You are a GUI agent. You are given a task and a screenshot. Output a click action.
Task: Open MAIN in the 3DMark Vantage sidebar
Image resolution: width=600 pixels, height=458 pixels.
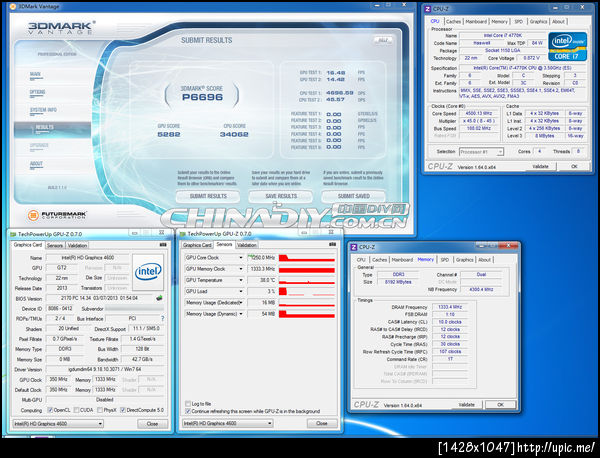[x=35, y=75]
